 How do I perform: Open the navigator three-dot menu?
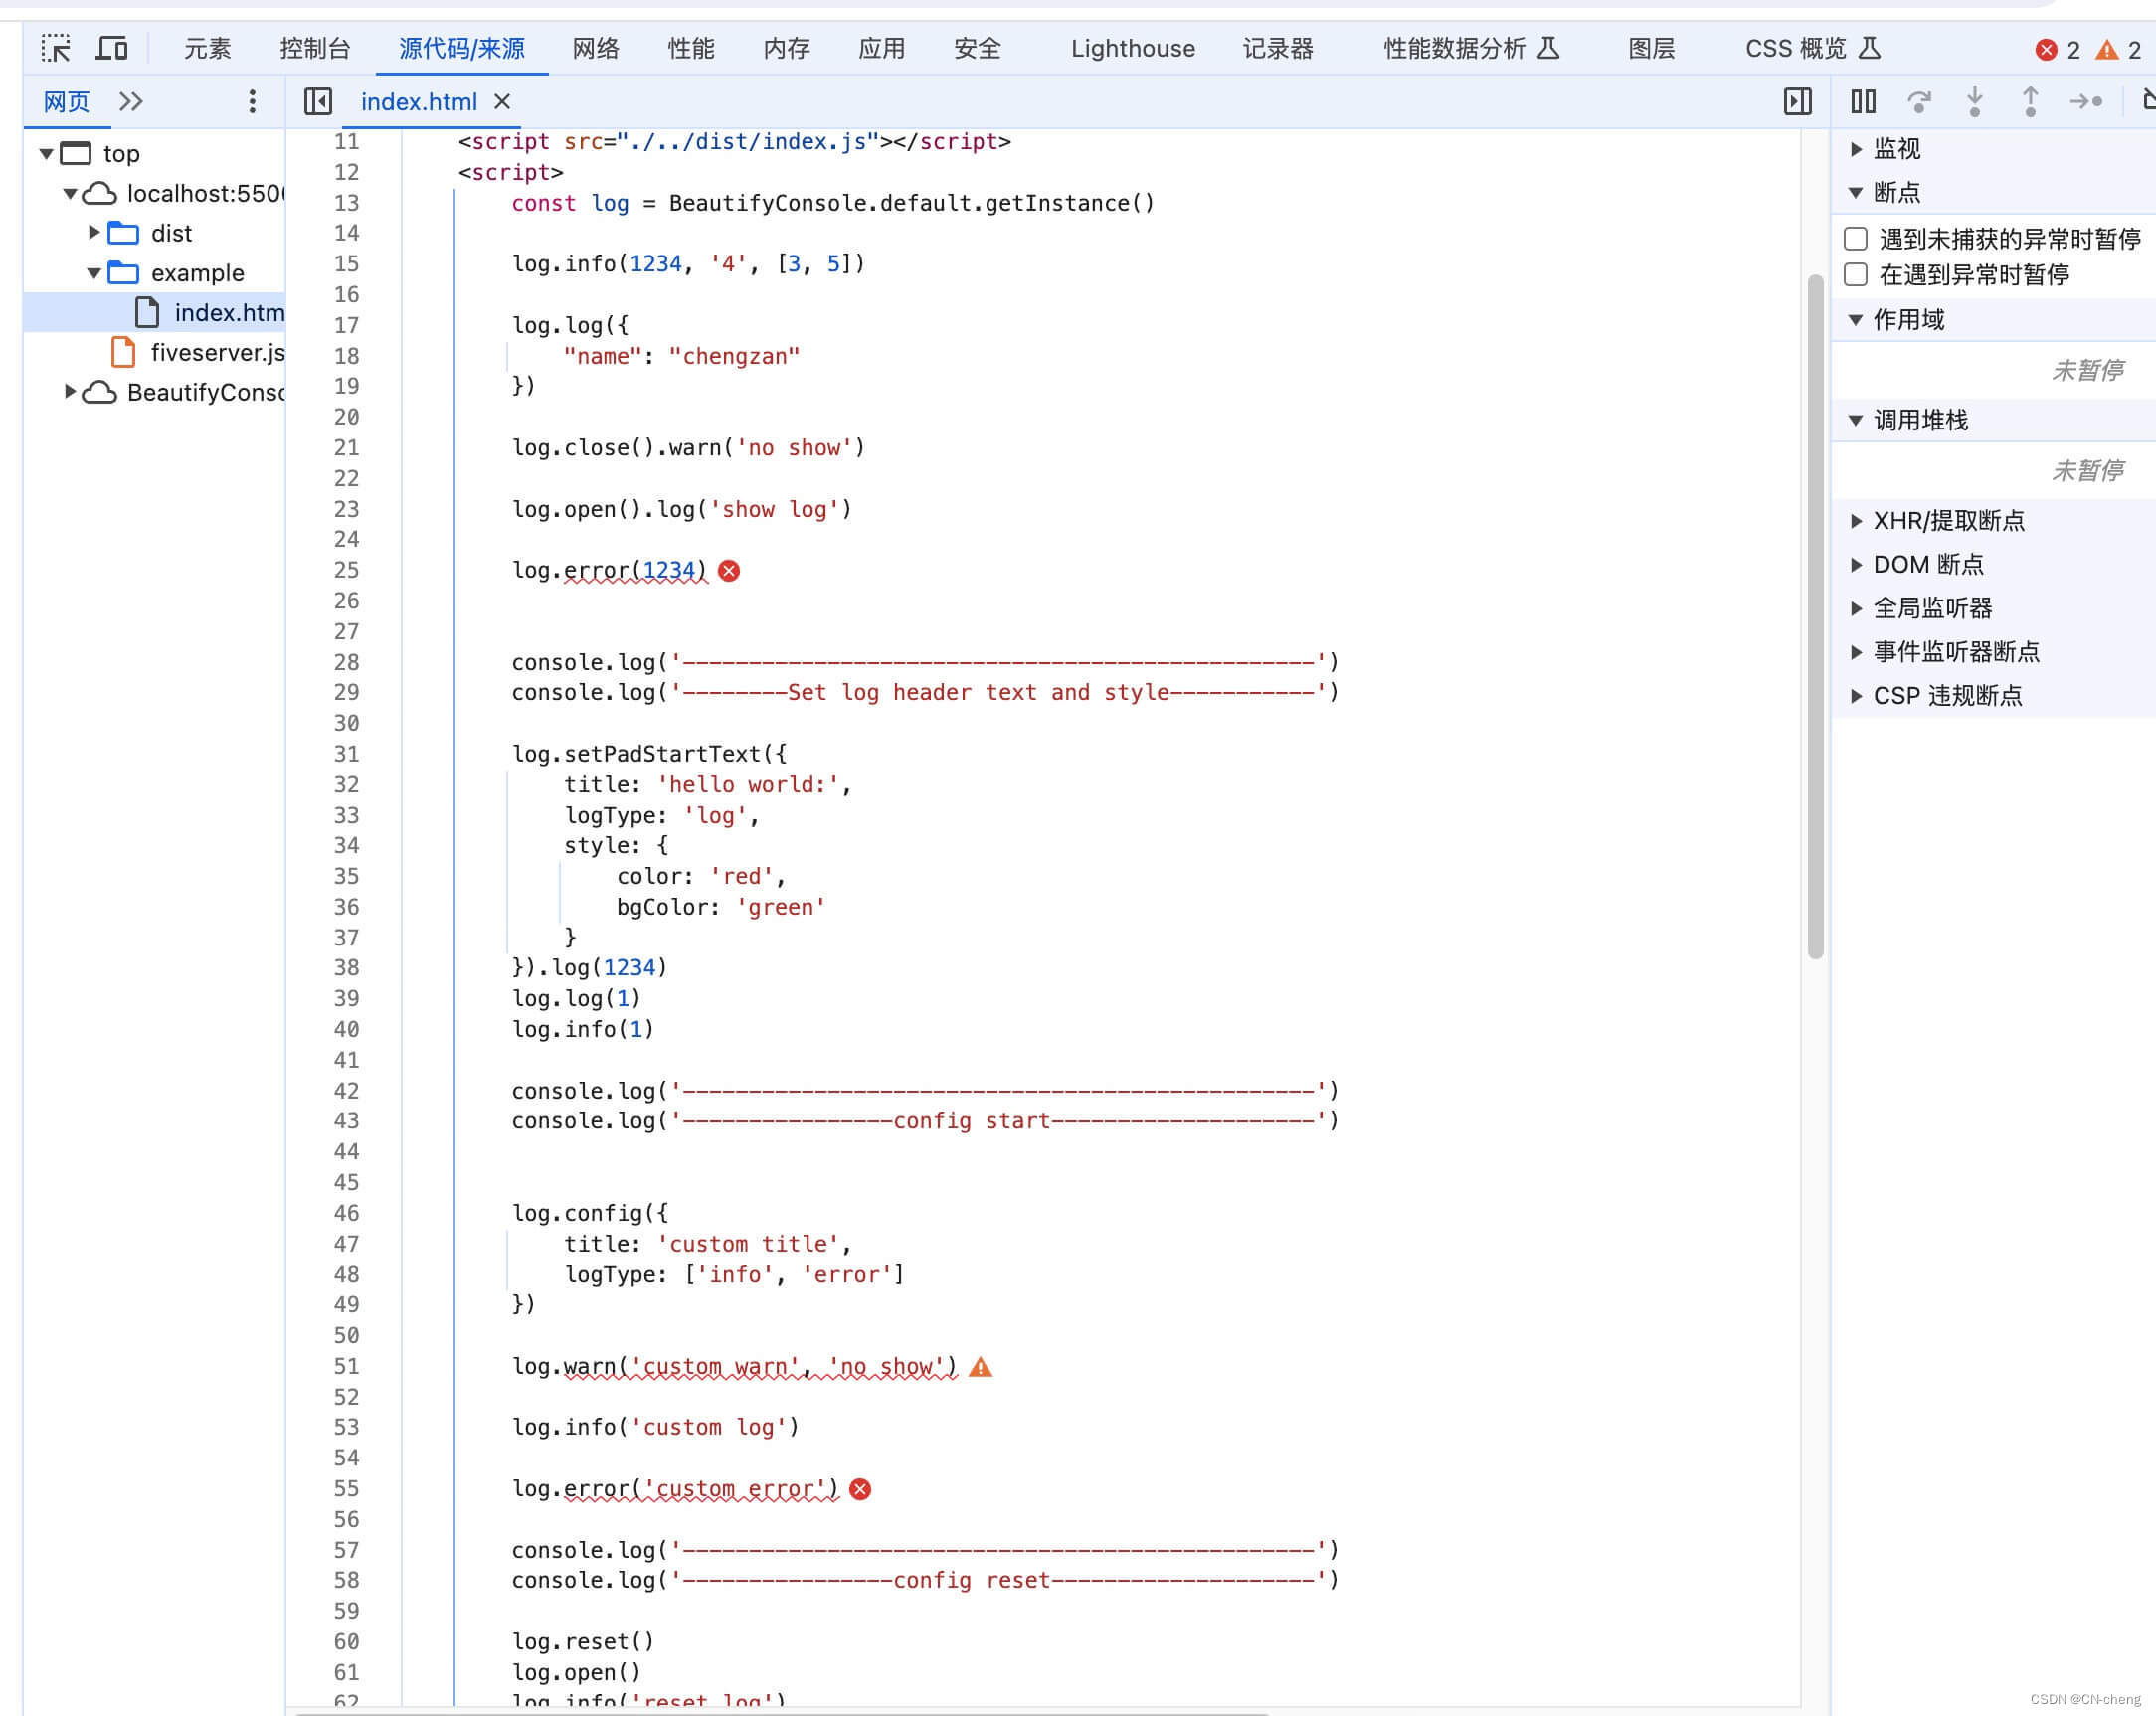[x=252, y=101]
